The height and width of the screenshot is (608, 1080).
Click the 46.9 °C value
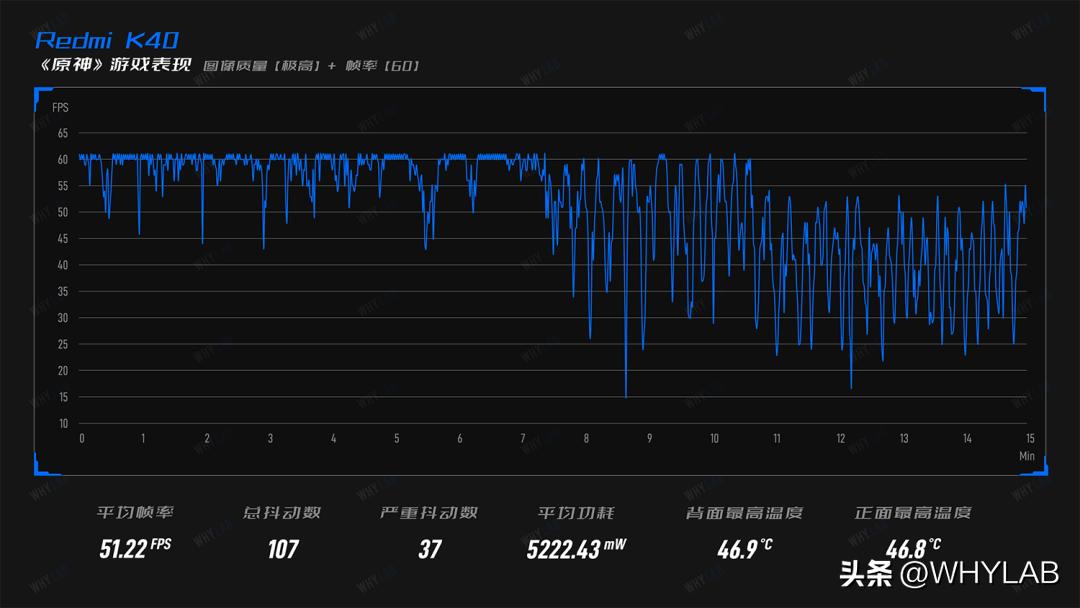click(x=744, y=549)
